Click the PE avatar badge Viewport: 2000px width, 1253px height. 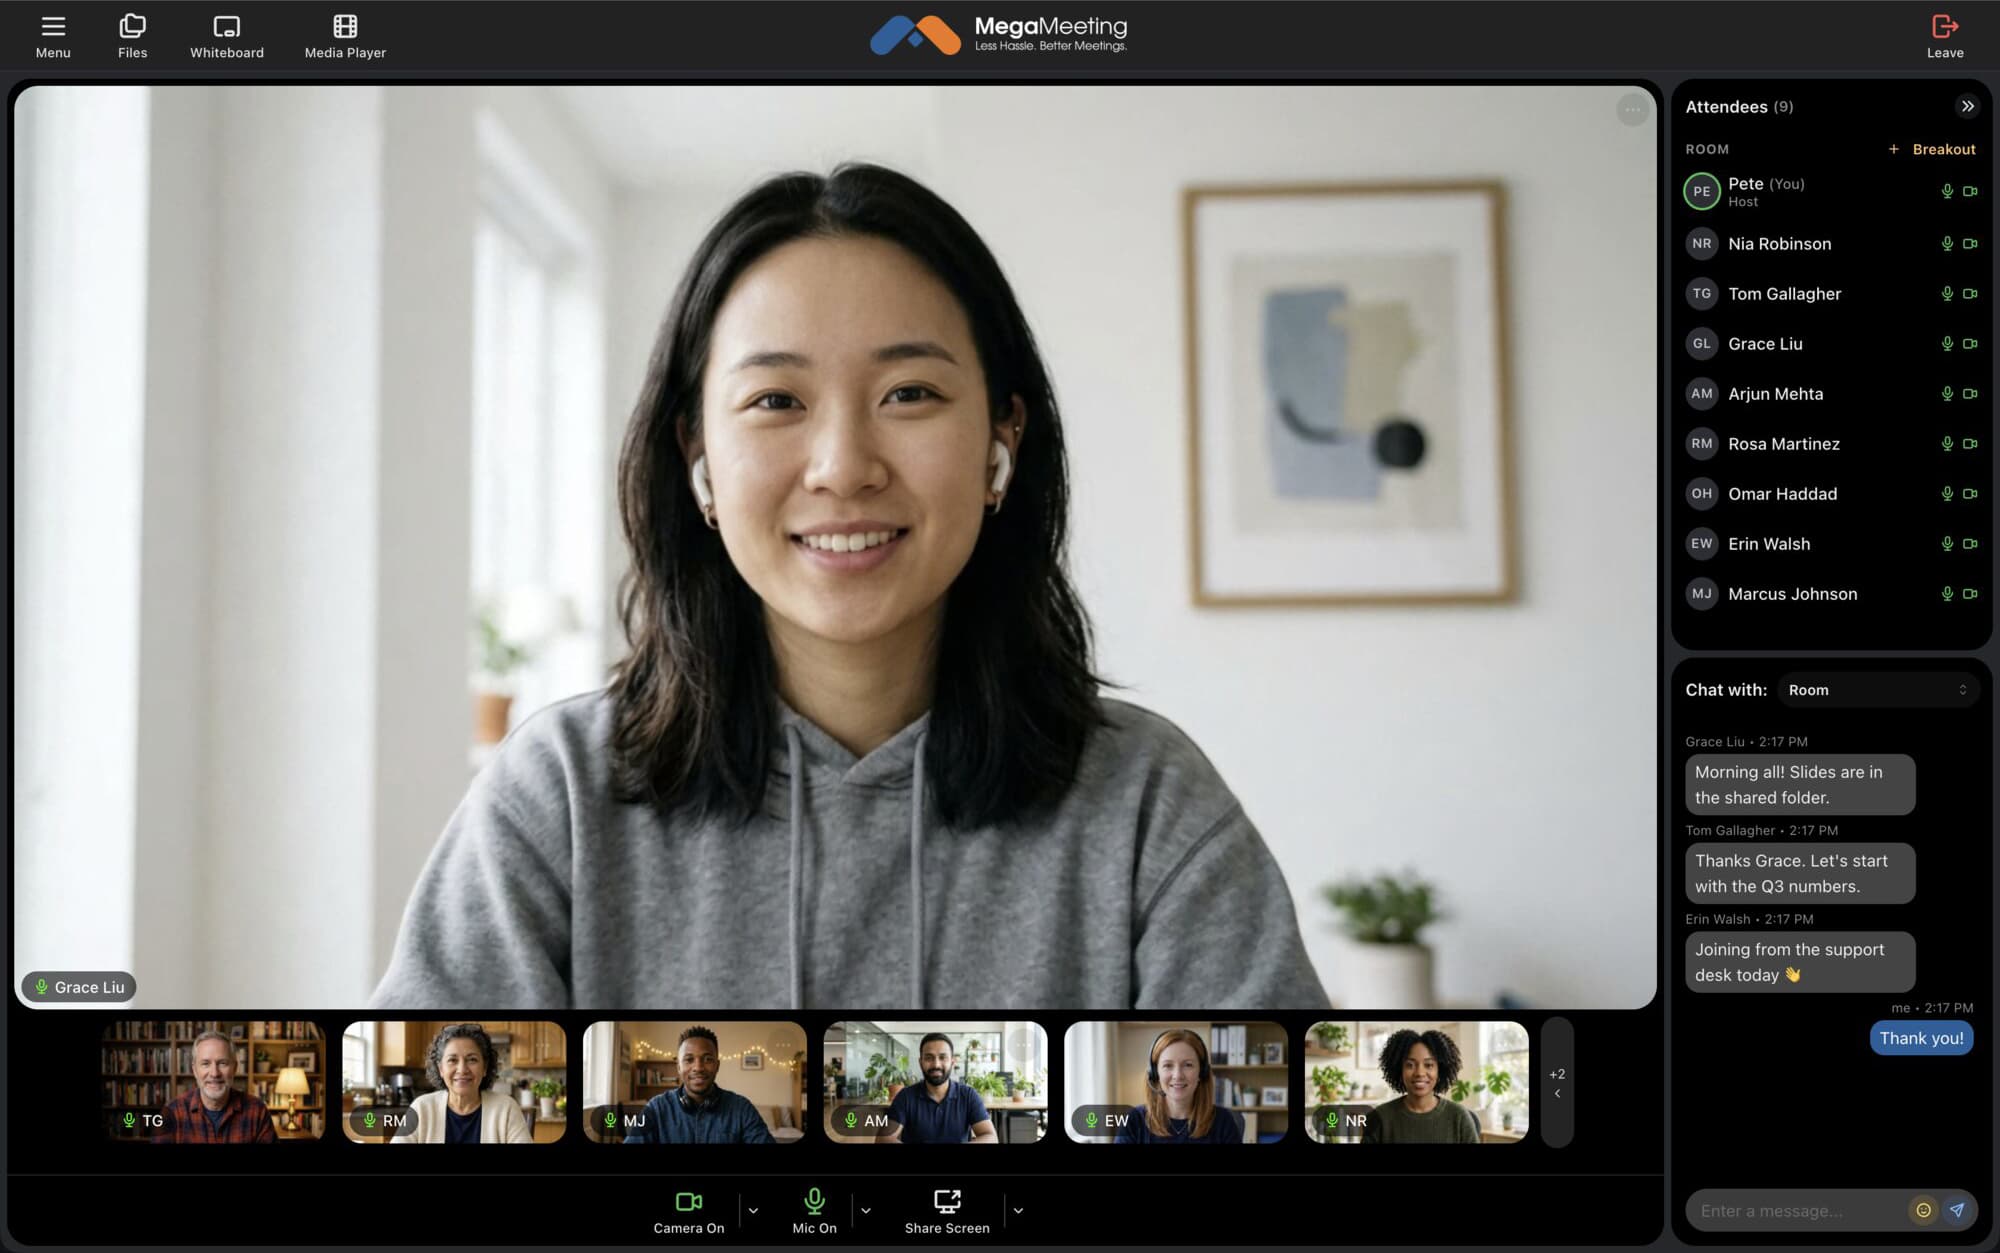1701,191
